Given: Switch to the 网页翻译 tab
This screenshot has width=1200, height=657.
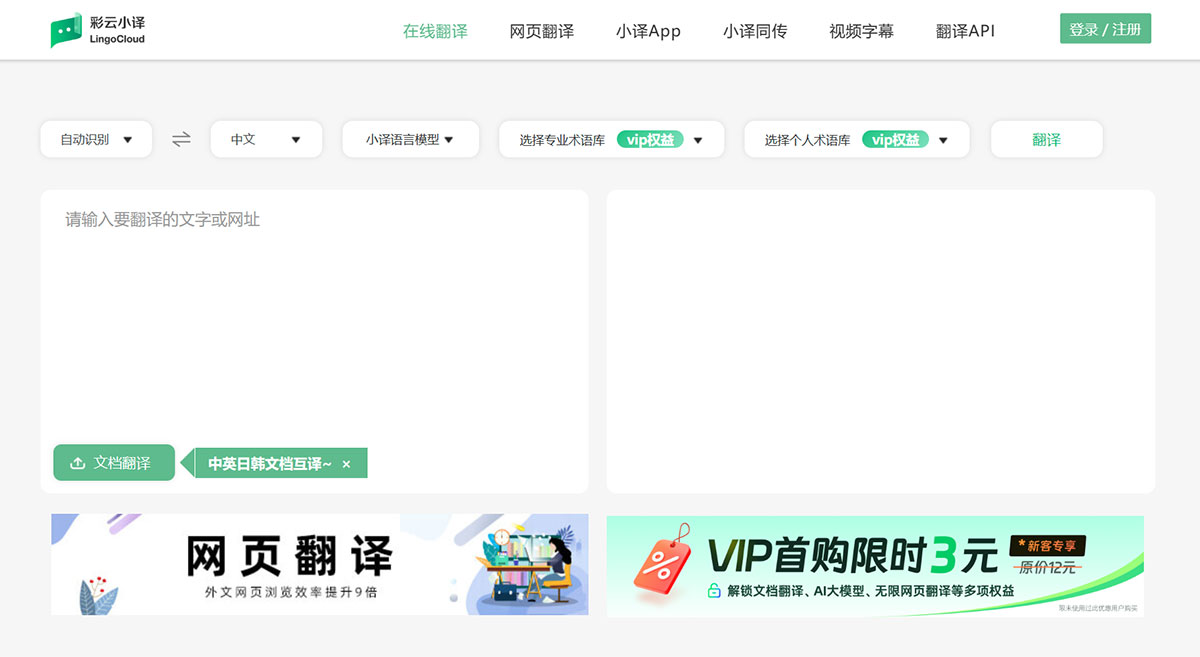Looking at the screenshot, I should click(x=541, y=31).
